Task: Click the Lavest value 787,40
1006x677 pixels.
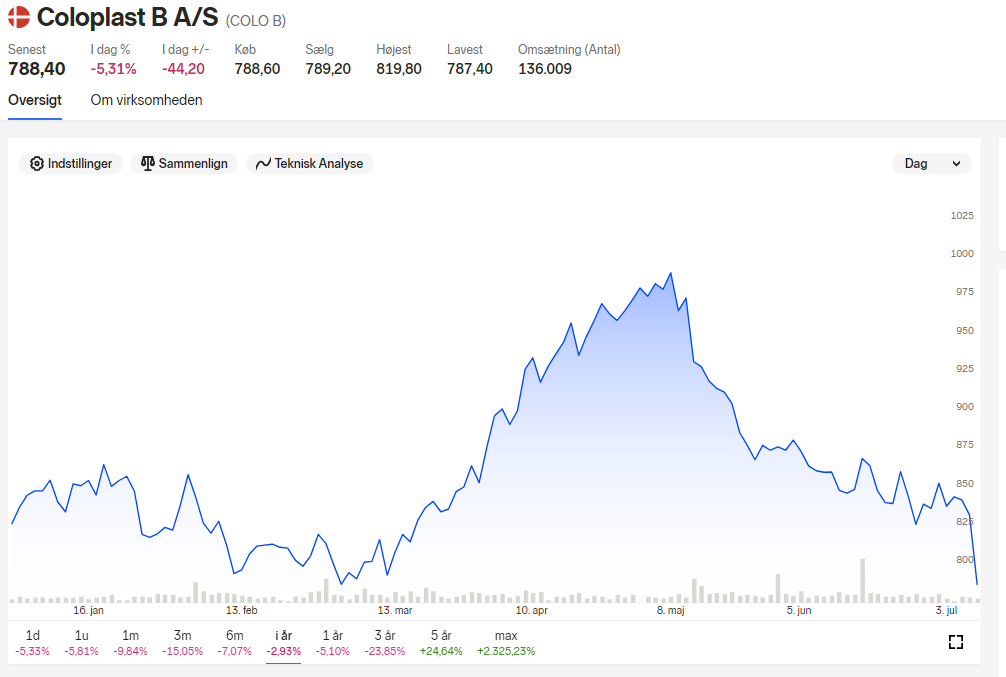Action: (x=470, y=69)
